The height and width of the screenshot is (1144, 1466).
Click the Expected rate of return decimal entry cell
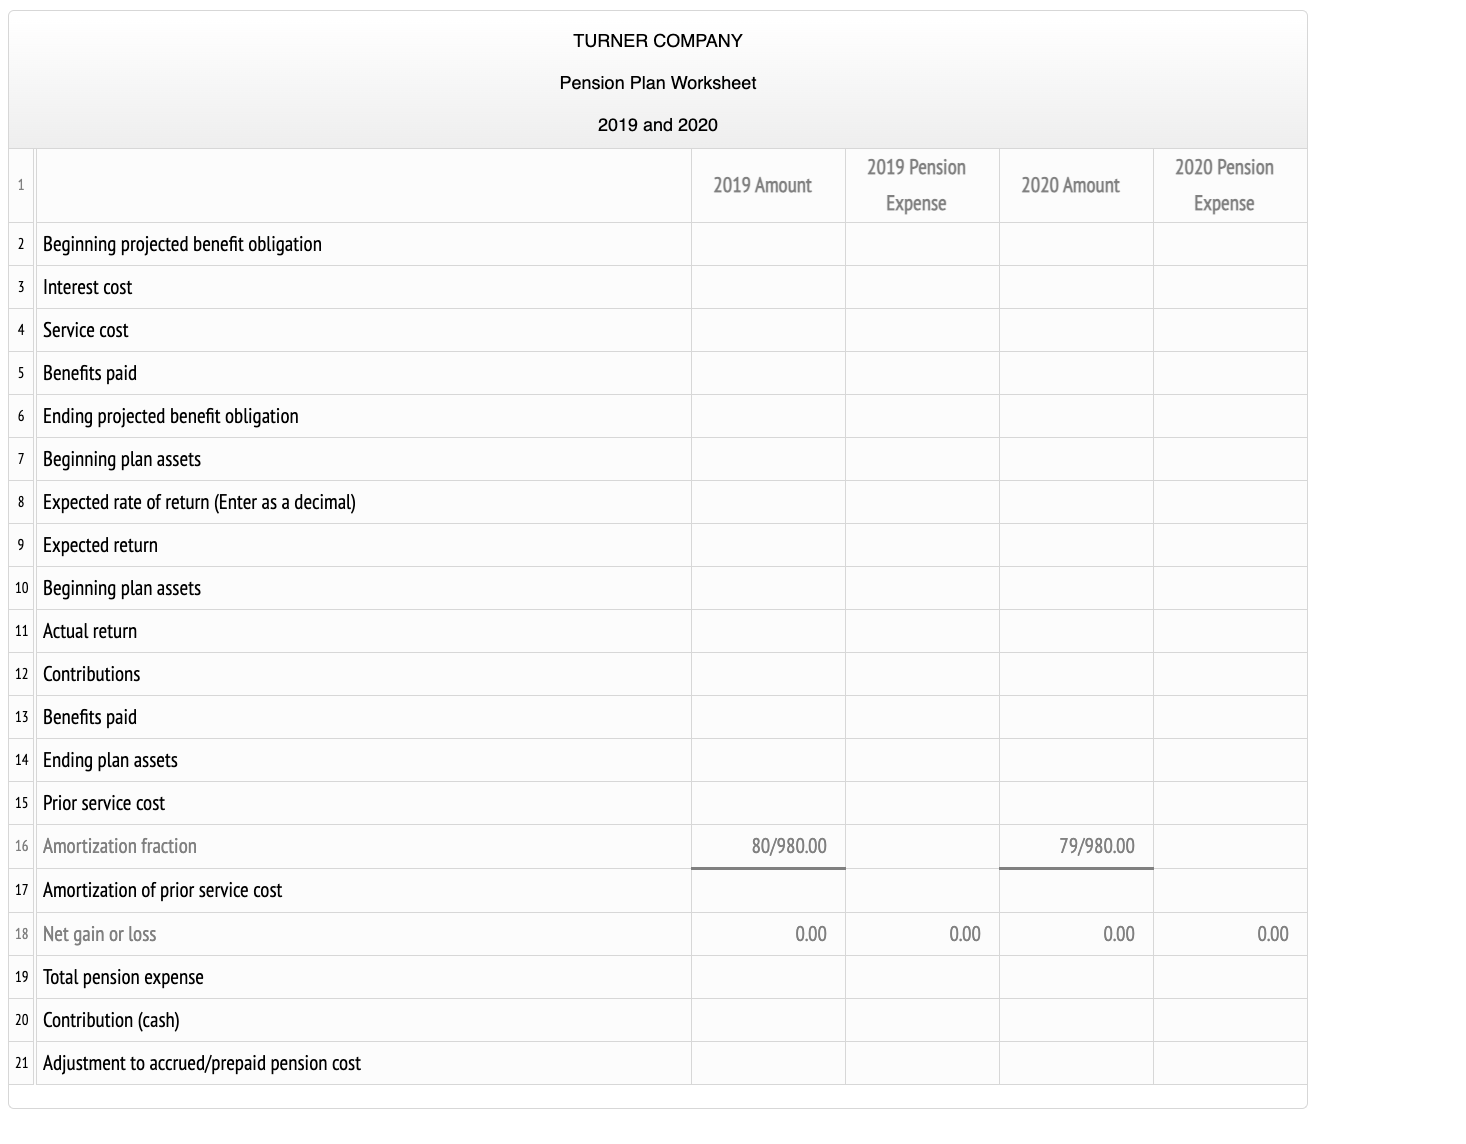(768, 502)
